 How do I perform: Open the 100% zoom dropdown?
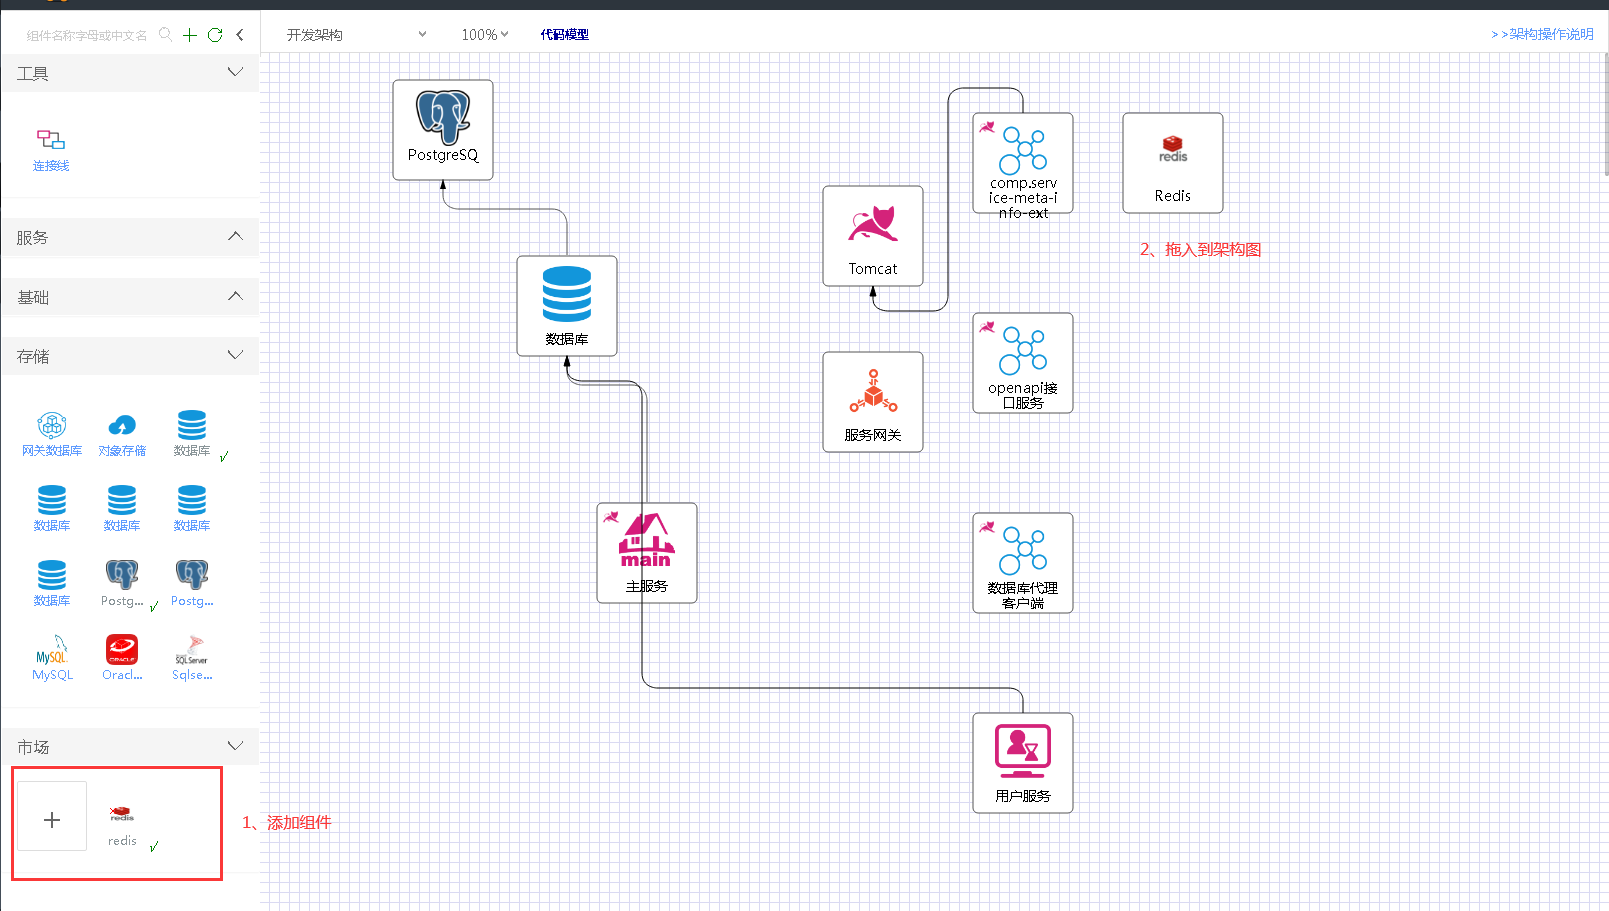[484, 35]
